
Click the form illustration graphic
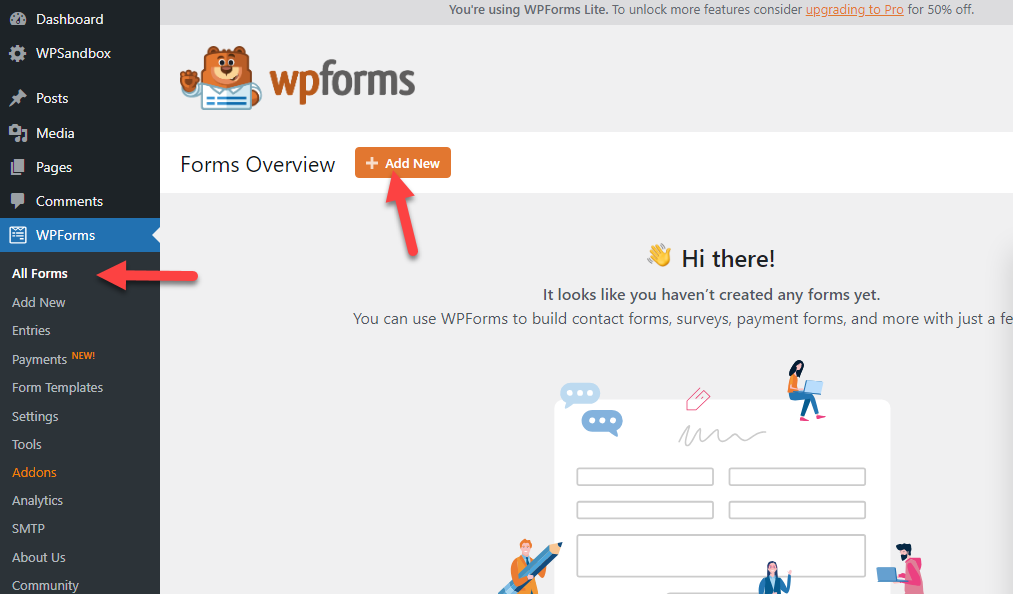pyautogui.click(x=711, y=477)
